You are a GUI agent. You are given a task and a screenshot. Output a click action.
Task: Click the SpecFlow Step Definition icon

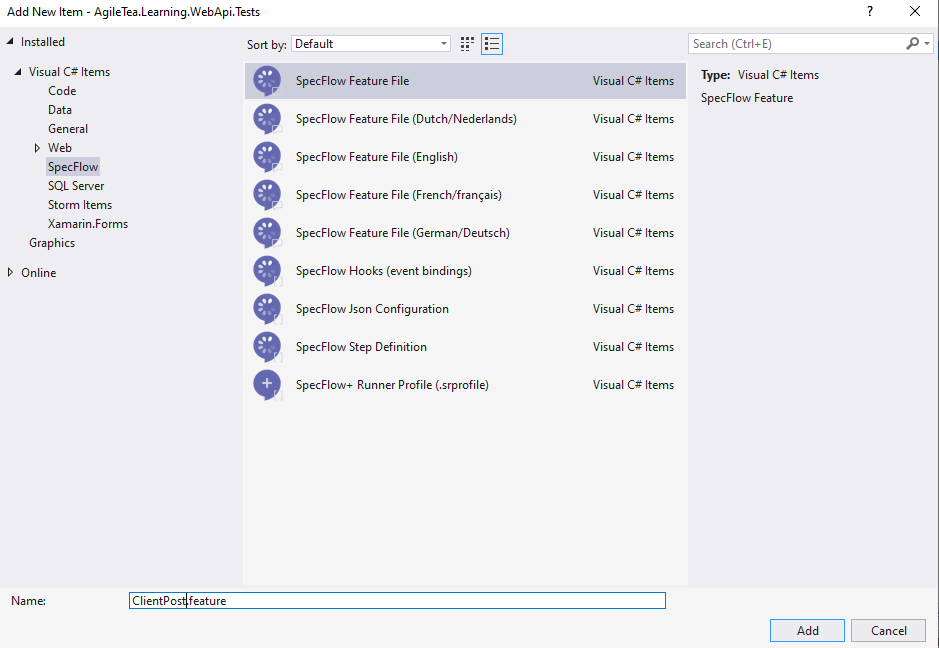(x=267, y=347)
